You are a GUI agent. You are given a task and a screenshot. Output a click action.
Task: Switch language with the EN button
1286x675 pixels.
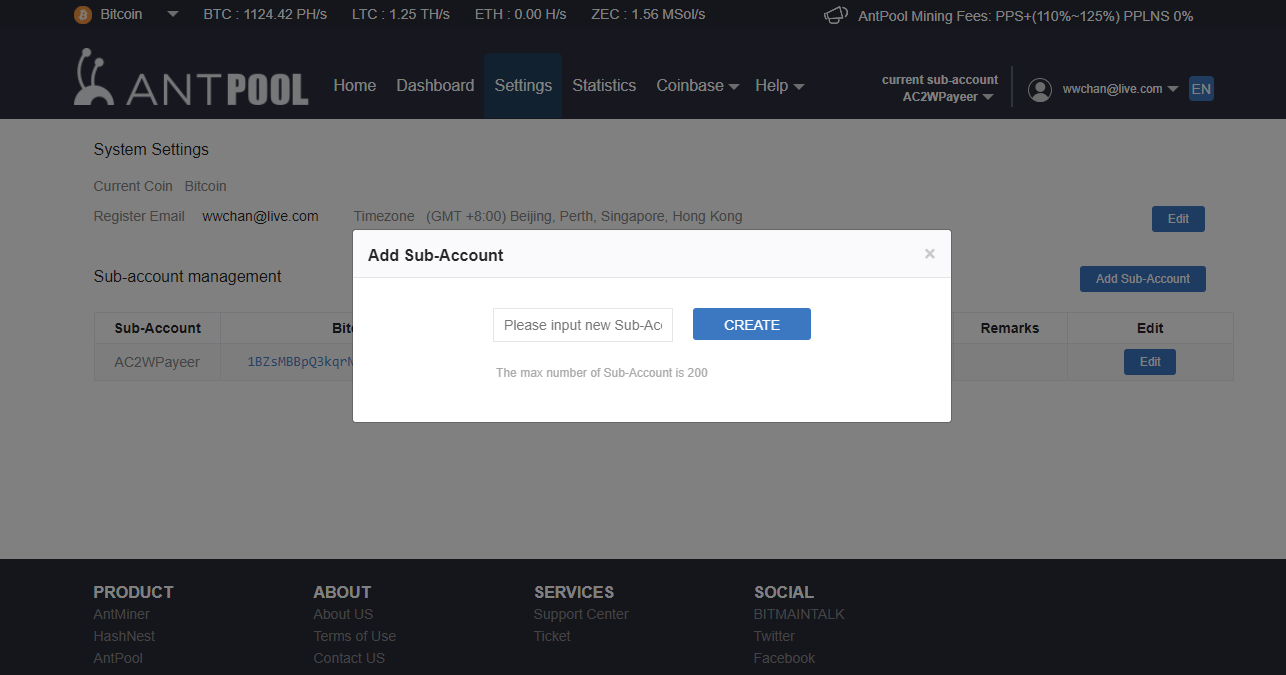[1201, 89]
